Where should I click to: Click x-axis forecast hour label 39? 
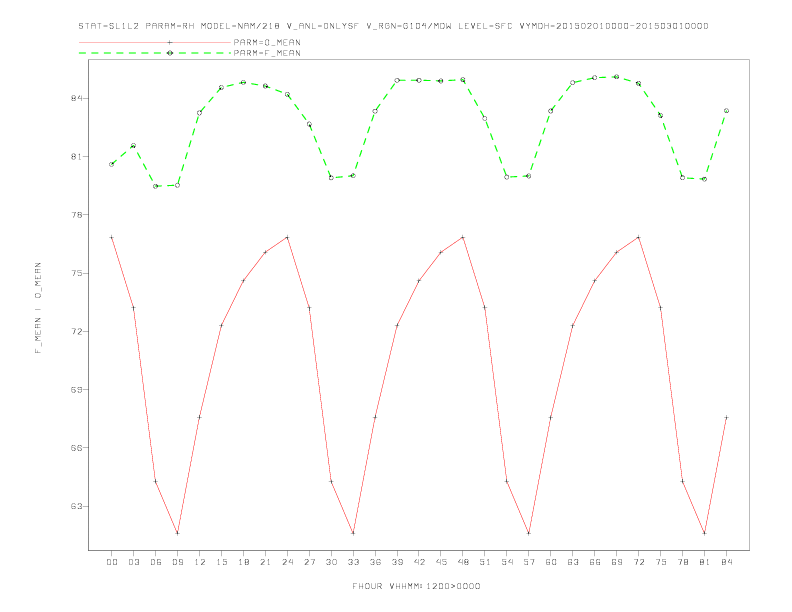(397, 562)
